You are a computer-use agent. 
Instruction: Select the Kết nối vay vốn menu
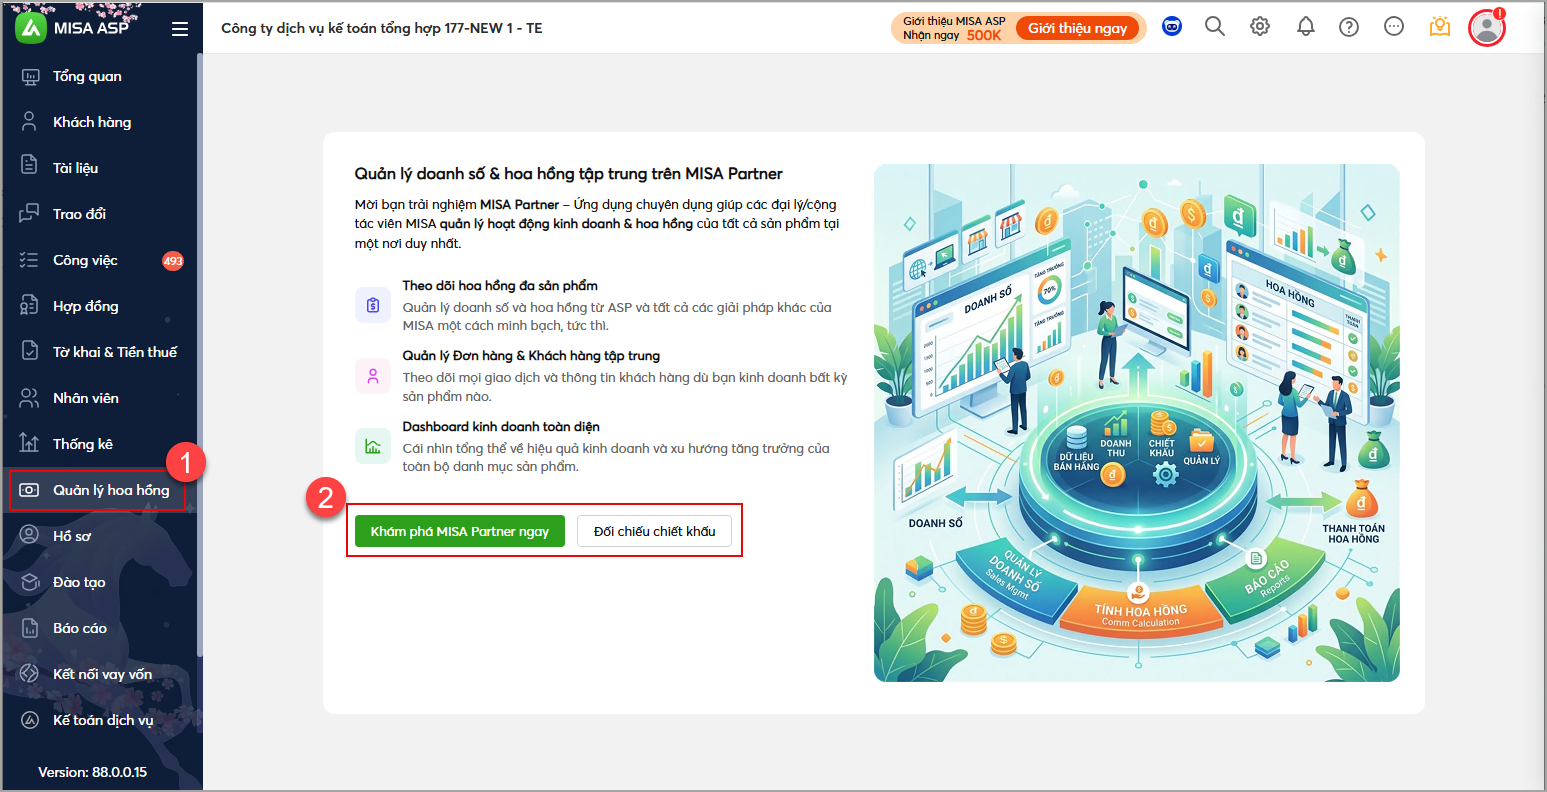pyautogui.click(x=100, y=674)
